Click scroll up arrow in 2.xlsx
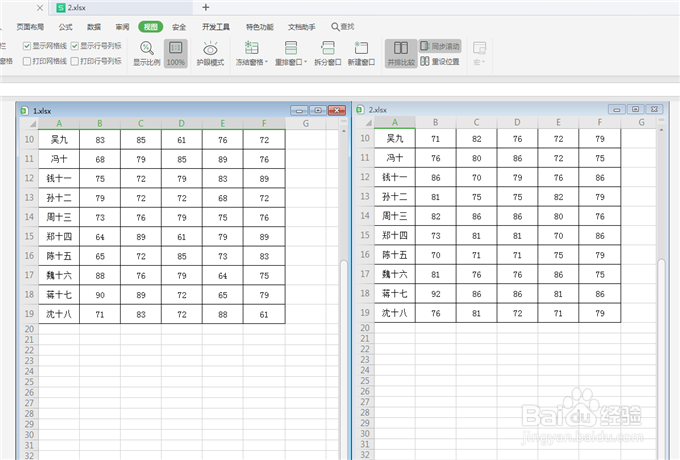 (661, 130)
